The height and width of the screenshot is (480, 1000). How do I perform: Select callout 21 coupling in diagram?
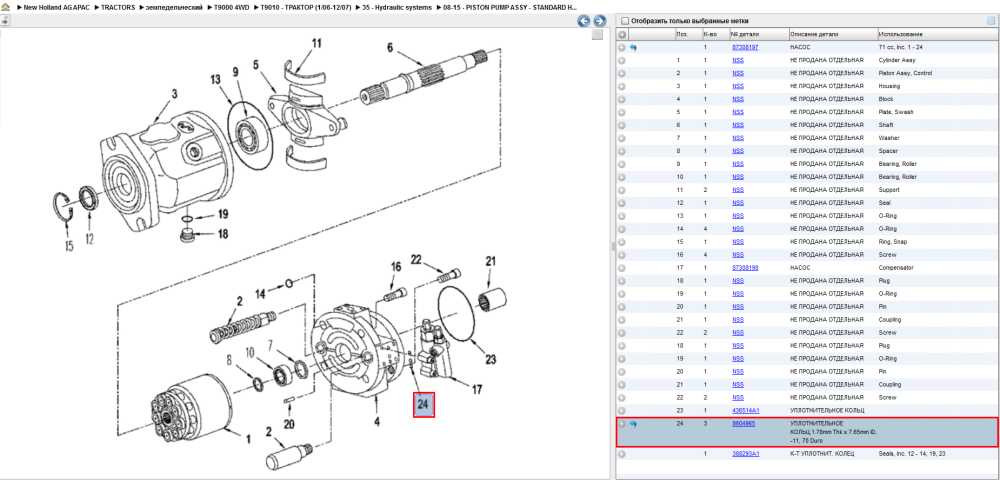(490, 261)
